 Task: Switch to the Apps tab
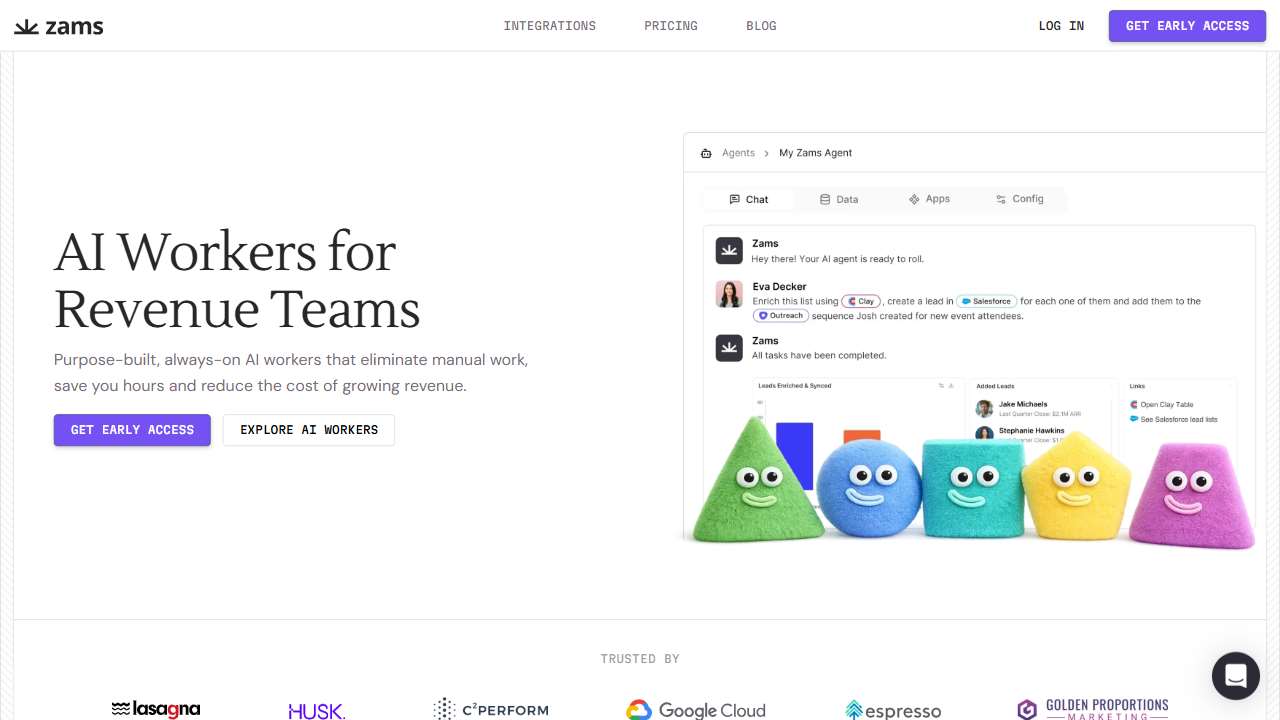928,199
